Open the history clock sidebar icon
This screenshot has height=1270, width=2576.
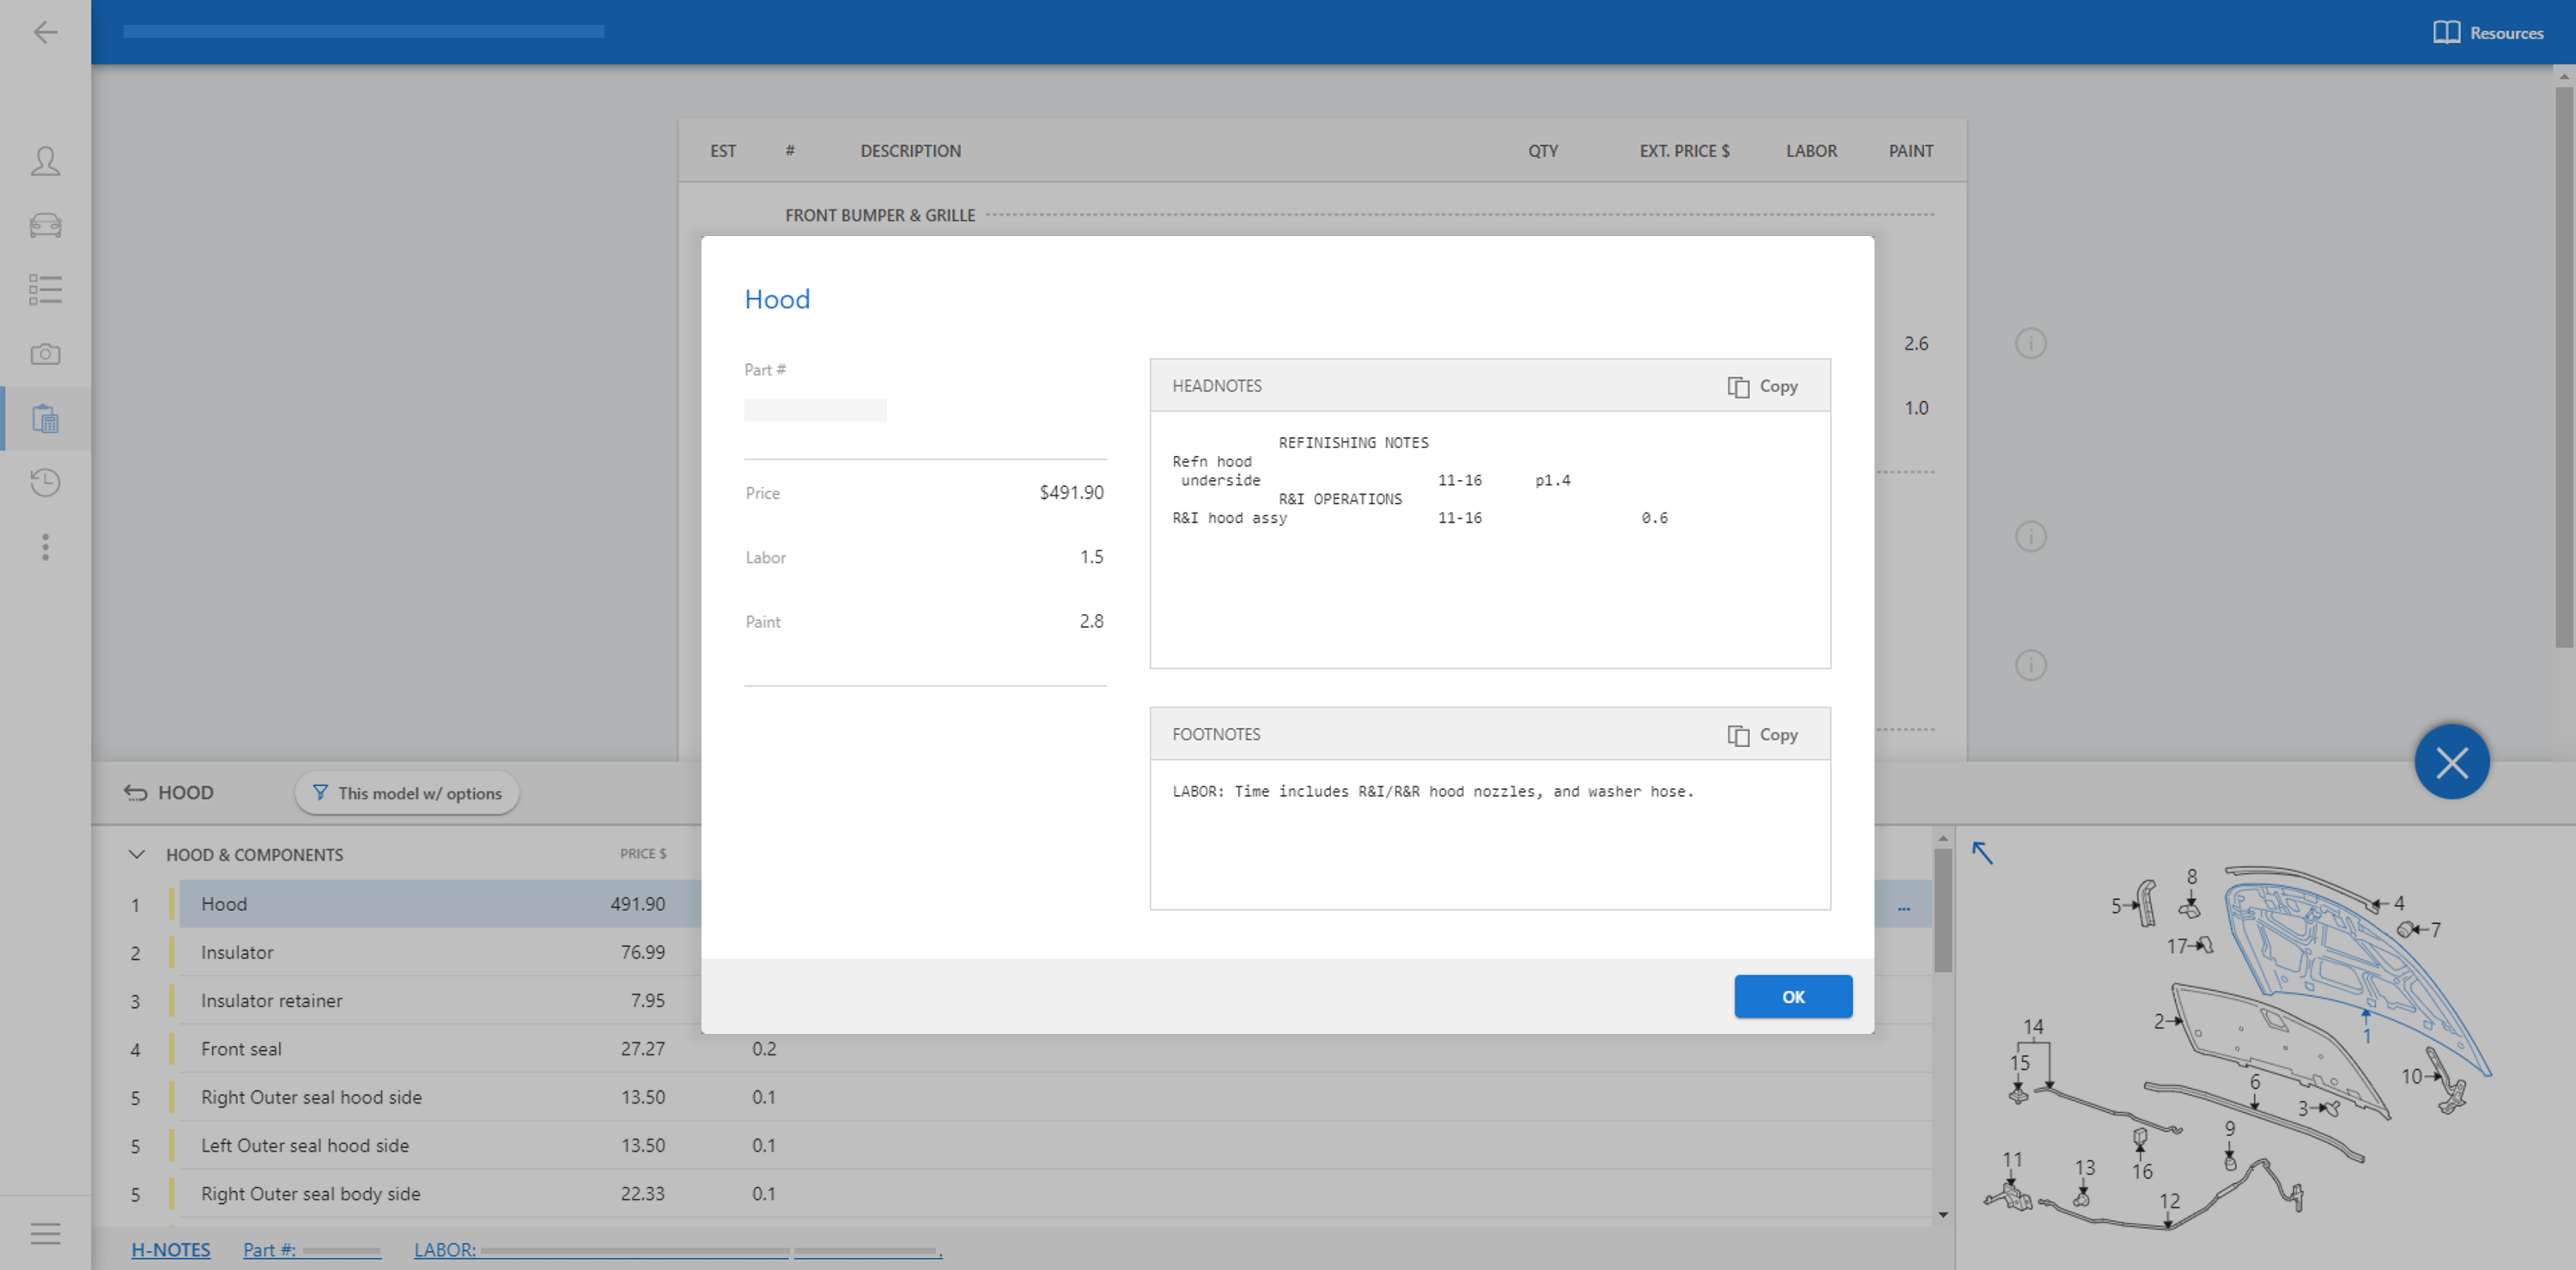pyautogui.click(x=45, y=483)
